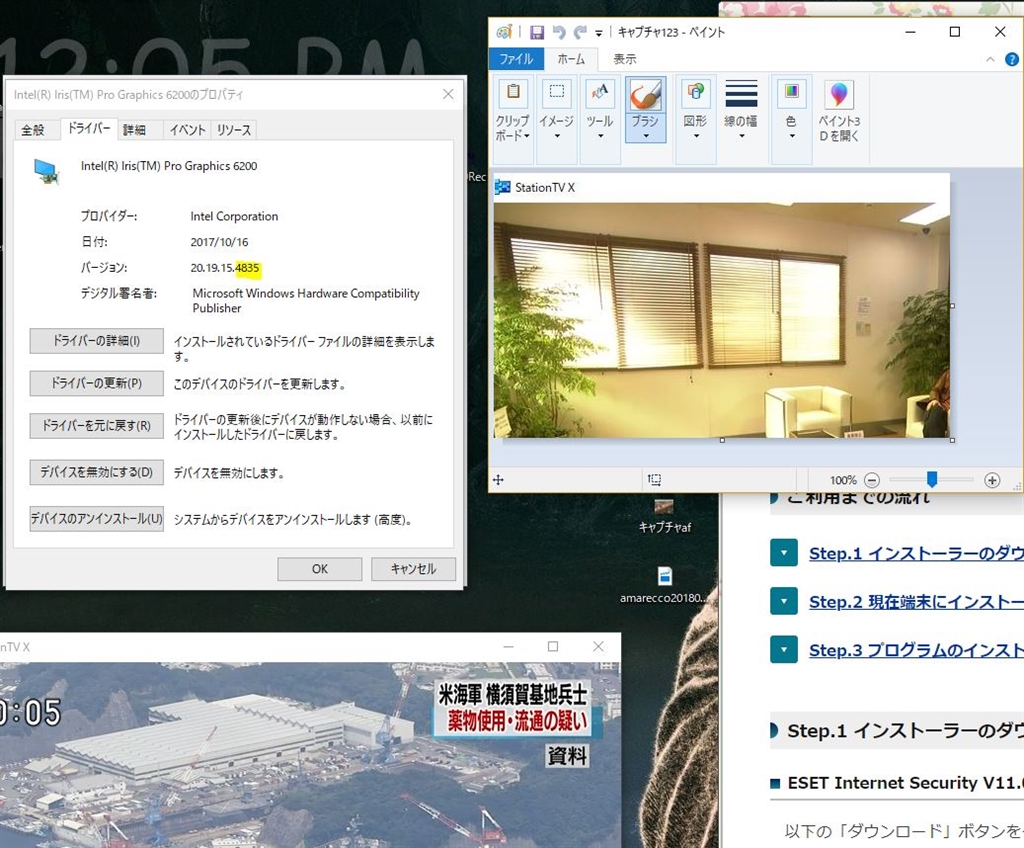Image resolution: width=1024 pixels, height=848 pixels.
Task: Open the 詳細 tab in properties
Action: [x=135, y=130]
